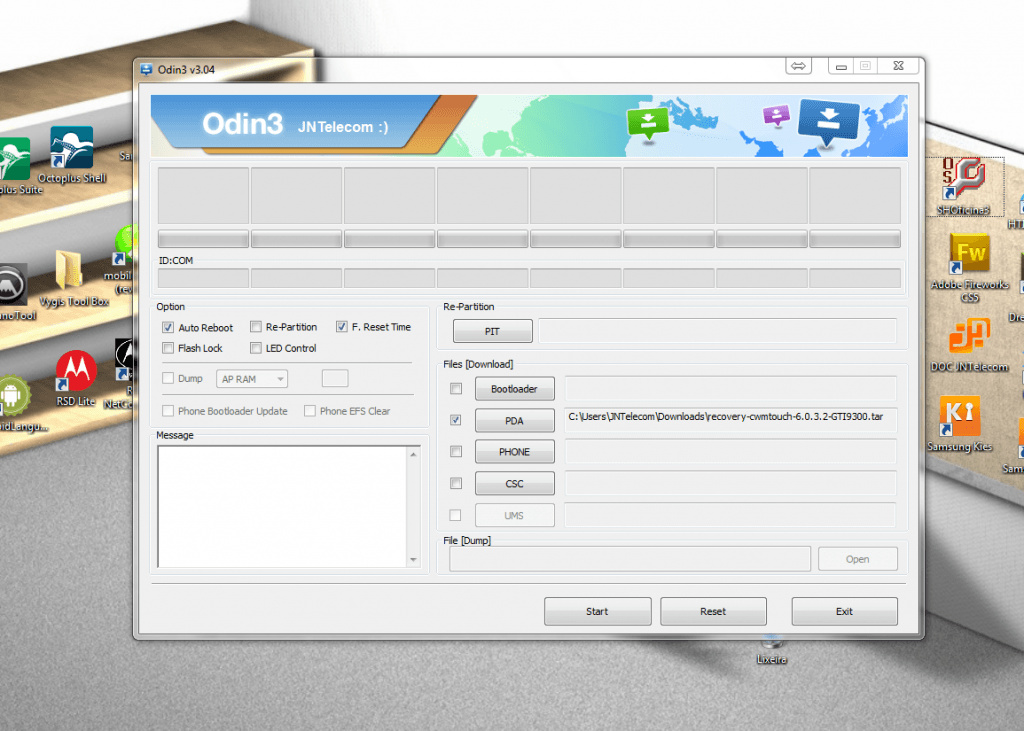This screenshot has height=731, width=1024.
Task: Uncheck the PDA file checkbox
Action: [x=456, y=420]
